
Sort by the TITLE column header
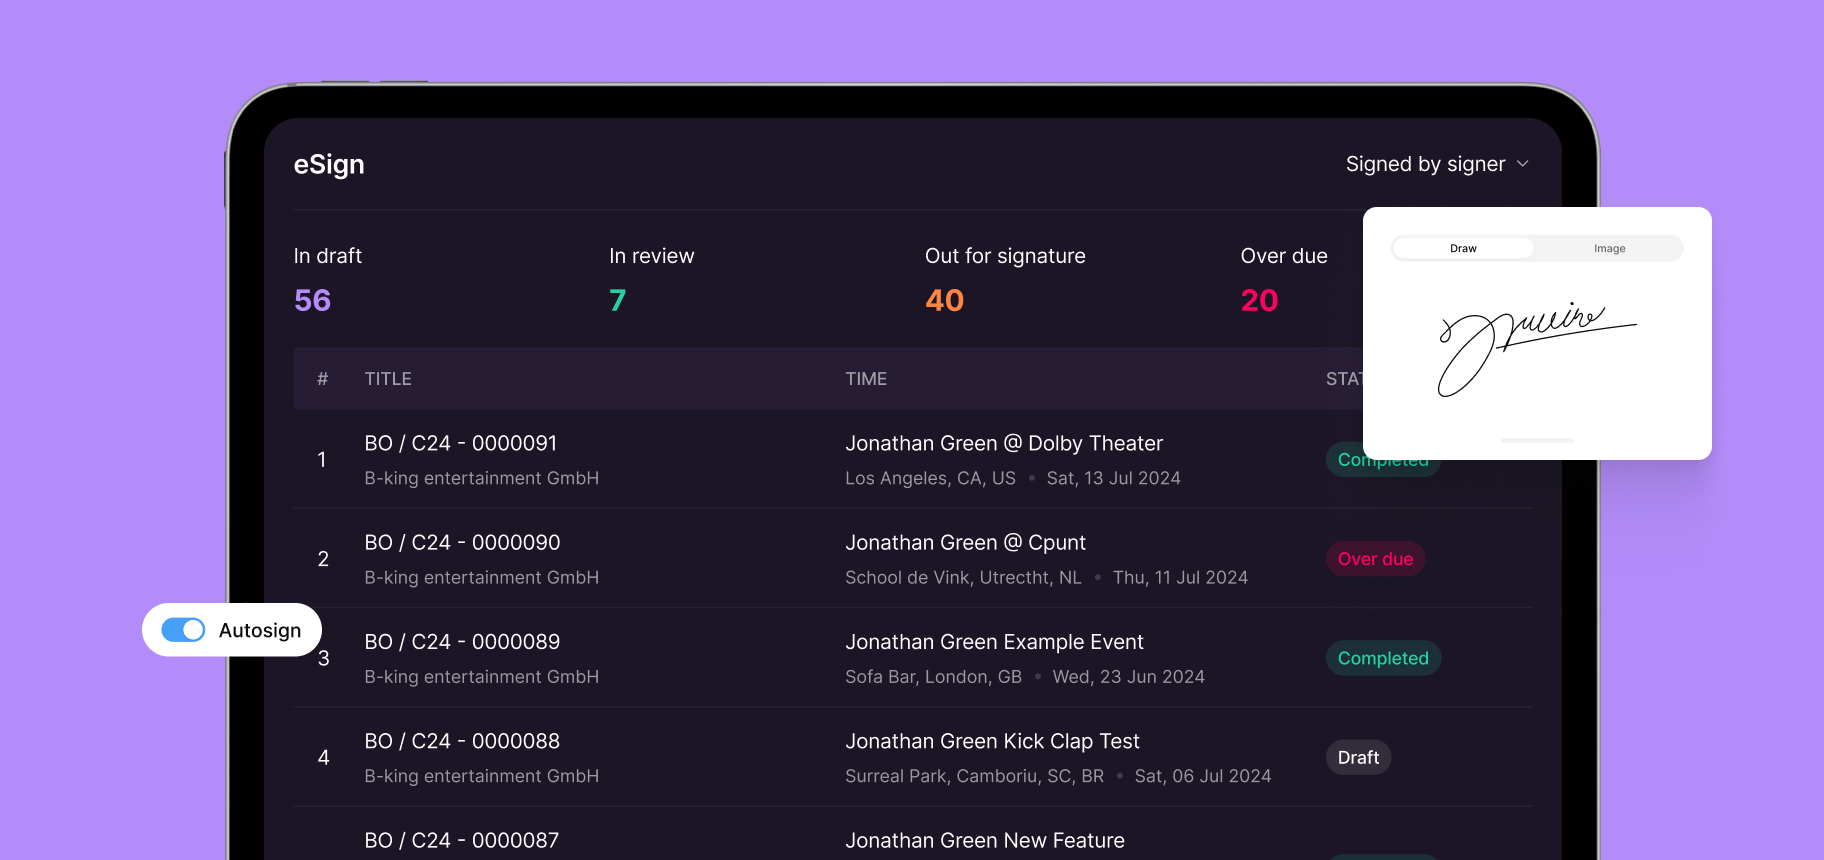tap(388, 379)
